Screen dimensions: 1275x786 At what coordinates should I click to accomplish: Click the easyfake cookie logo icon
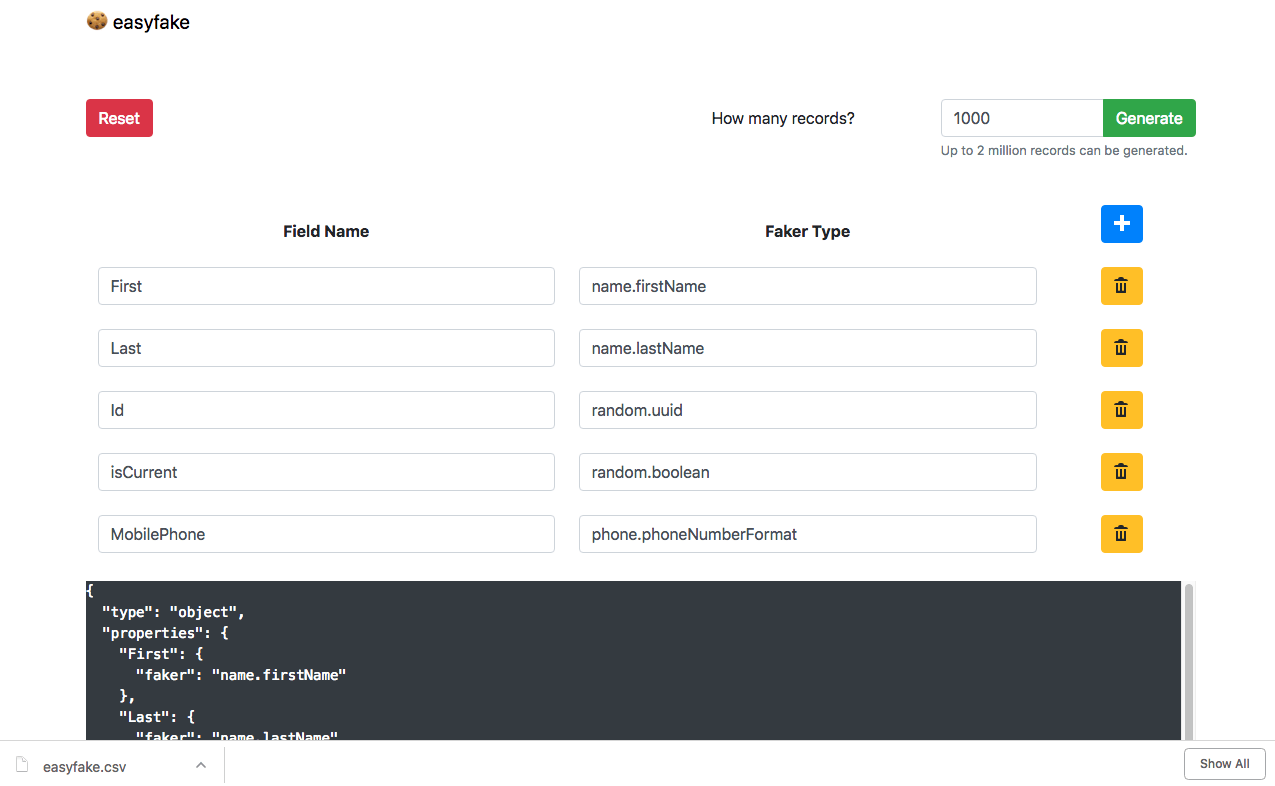tap(97, 21)
